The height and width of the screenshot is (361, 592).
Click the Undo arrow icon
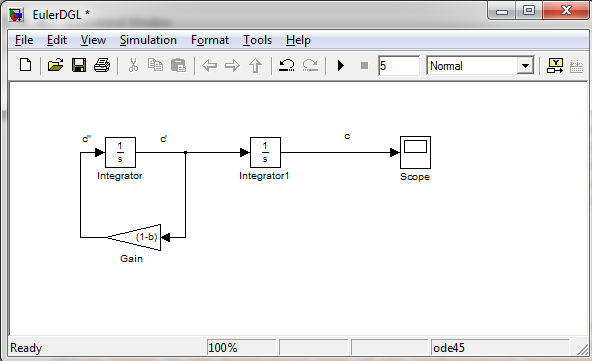click(287, 65)
